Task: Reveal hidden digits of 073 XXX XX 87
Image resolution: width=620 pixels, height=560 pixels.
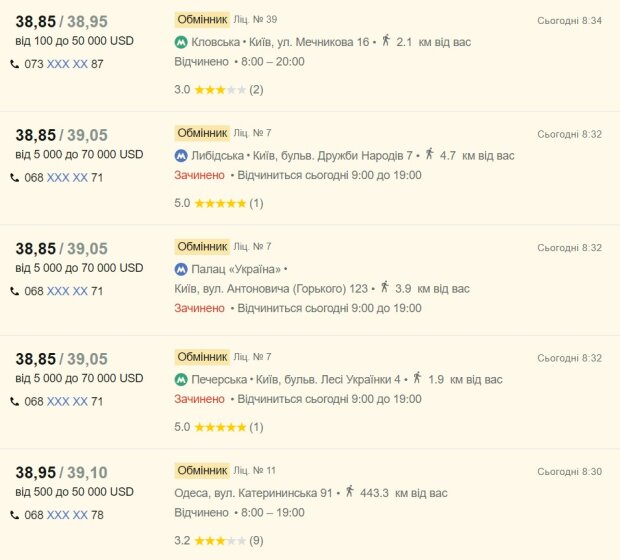Action: 67,64
